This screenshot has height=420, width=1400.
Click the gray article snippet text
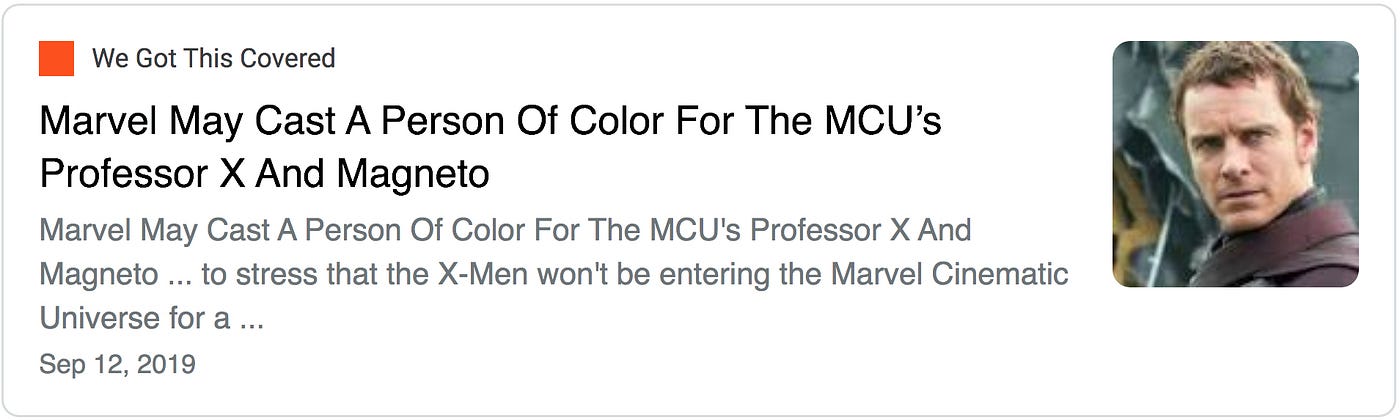[554, 275]
